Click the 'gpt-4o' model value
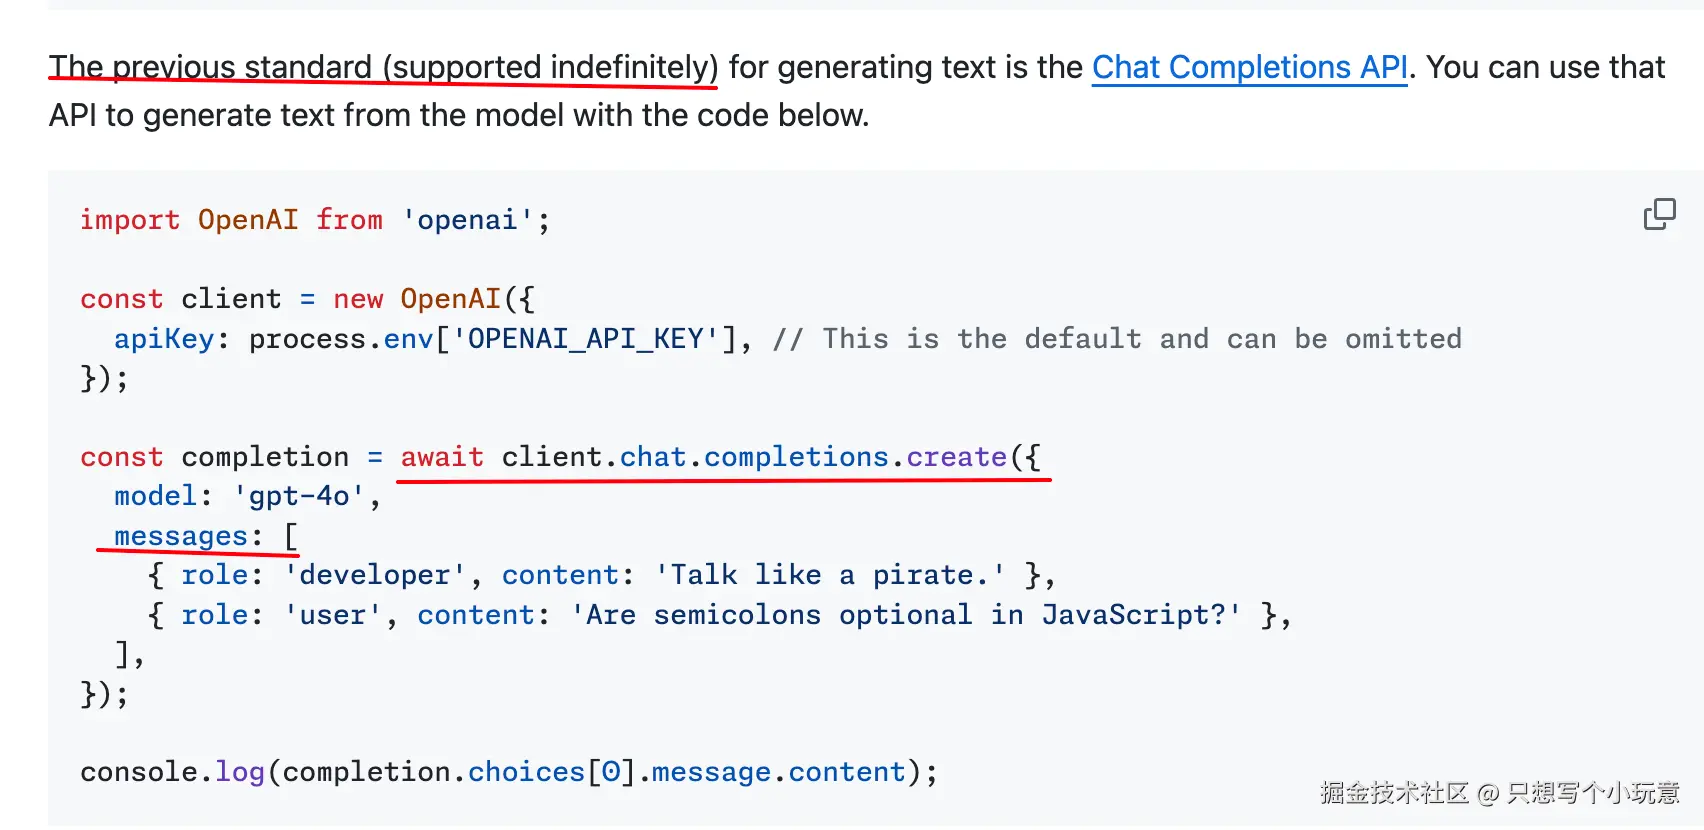Image resolution: width=1704 pixels, height=830 pixels. (x=299, y=496)
